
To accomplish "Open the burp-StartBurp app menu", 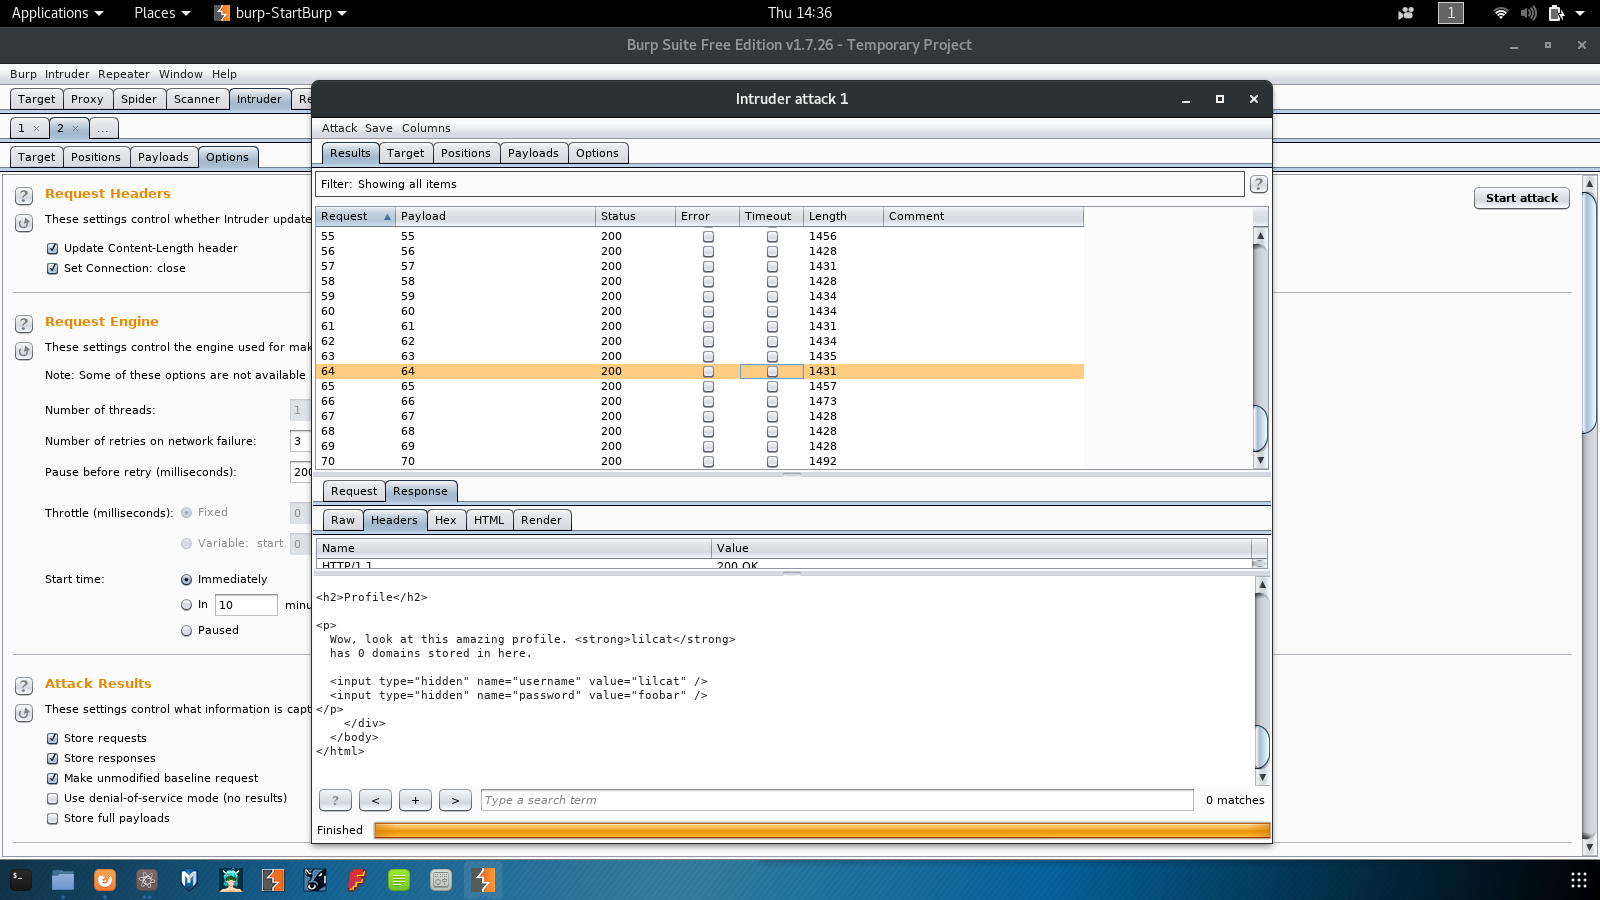I will pyautogui.click(x=281, y=13).
